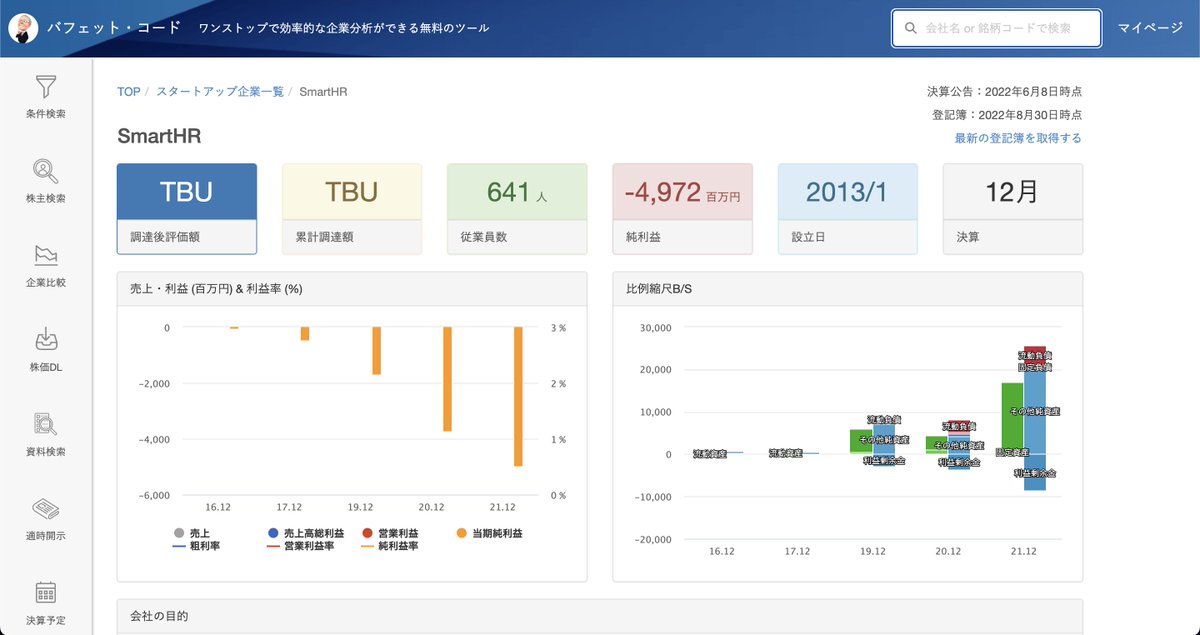Click the 19.12 orange net income bar
1200x635 pixels.
pyautogui.click(x=377, y=351)
